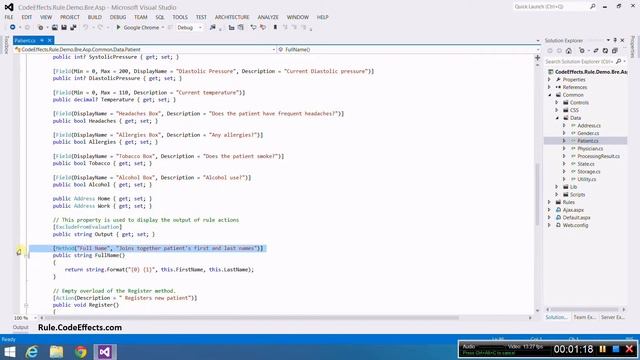Open the Toolbox side tab
The image size is (640, 360).
tap(6, 45)
